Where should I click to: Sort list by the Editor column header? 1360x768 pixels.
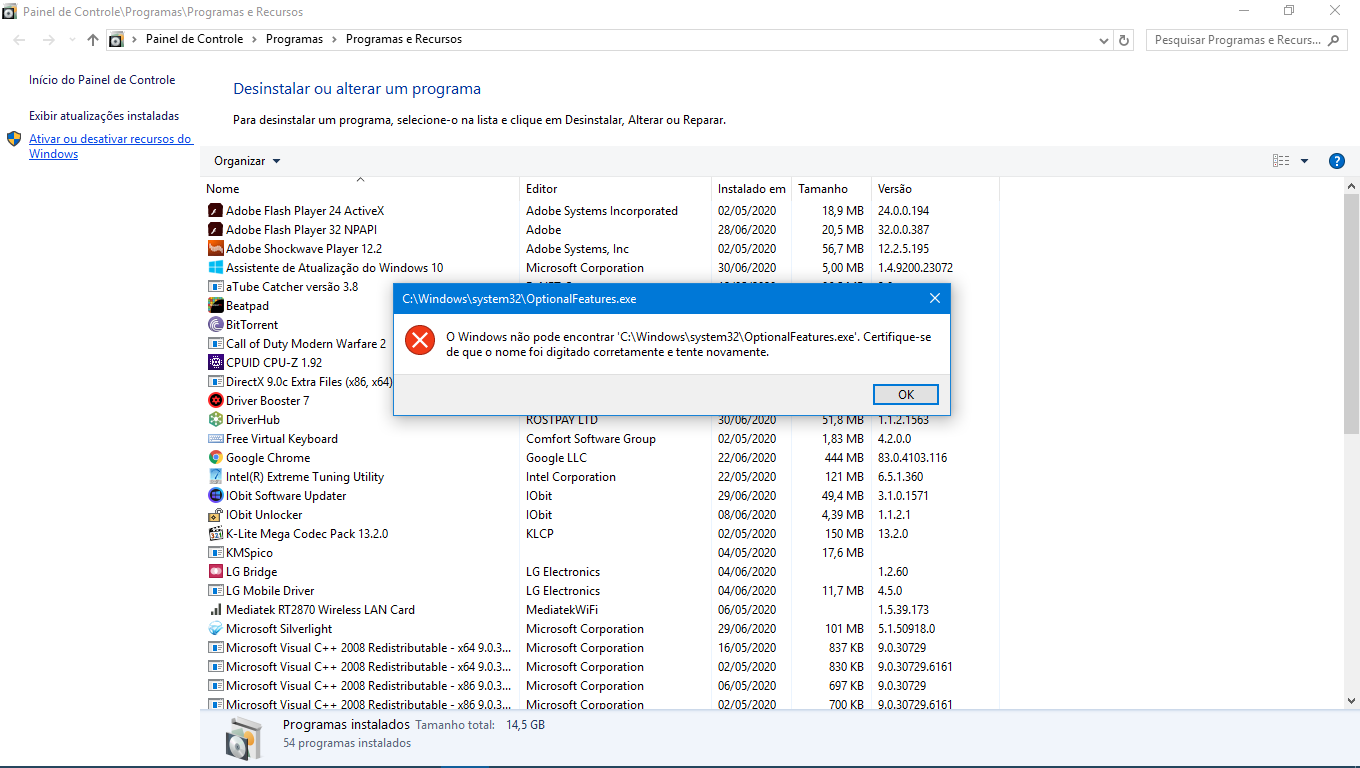pyautogui.click(x=616, y=189)
